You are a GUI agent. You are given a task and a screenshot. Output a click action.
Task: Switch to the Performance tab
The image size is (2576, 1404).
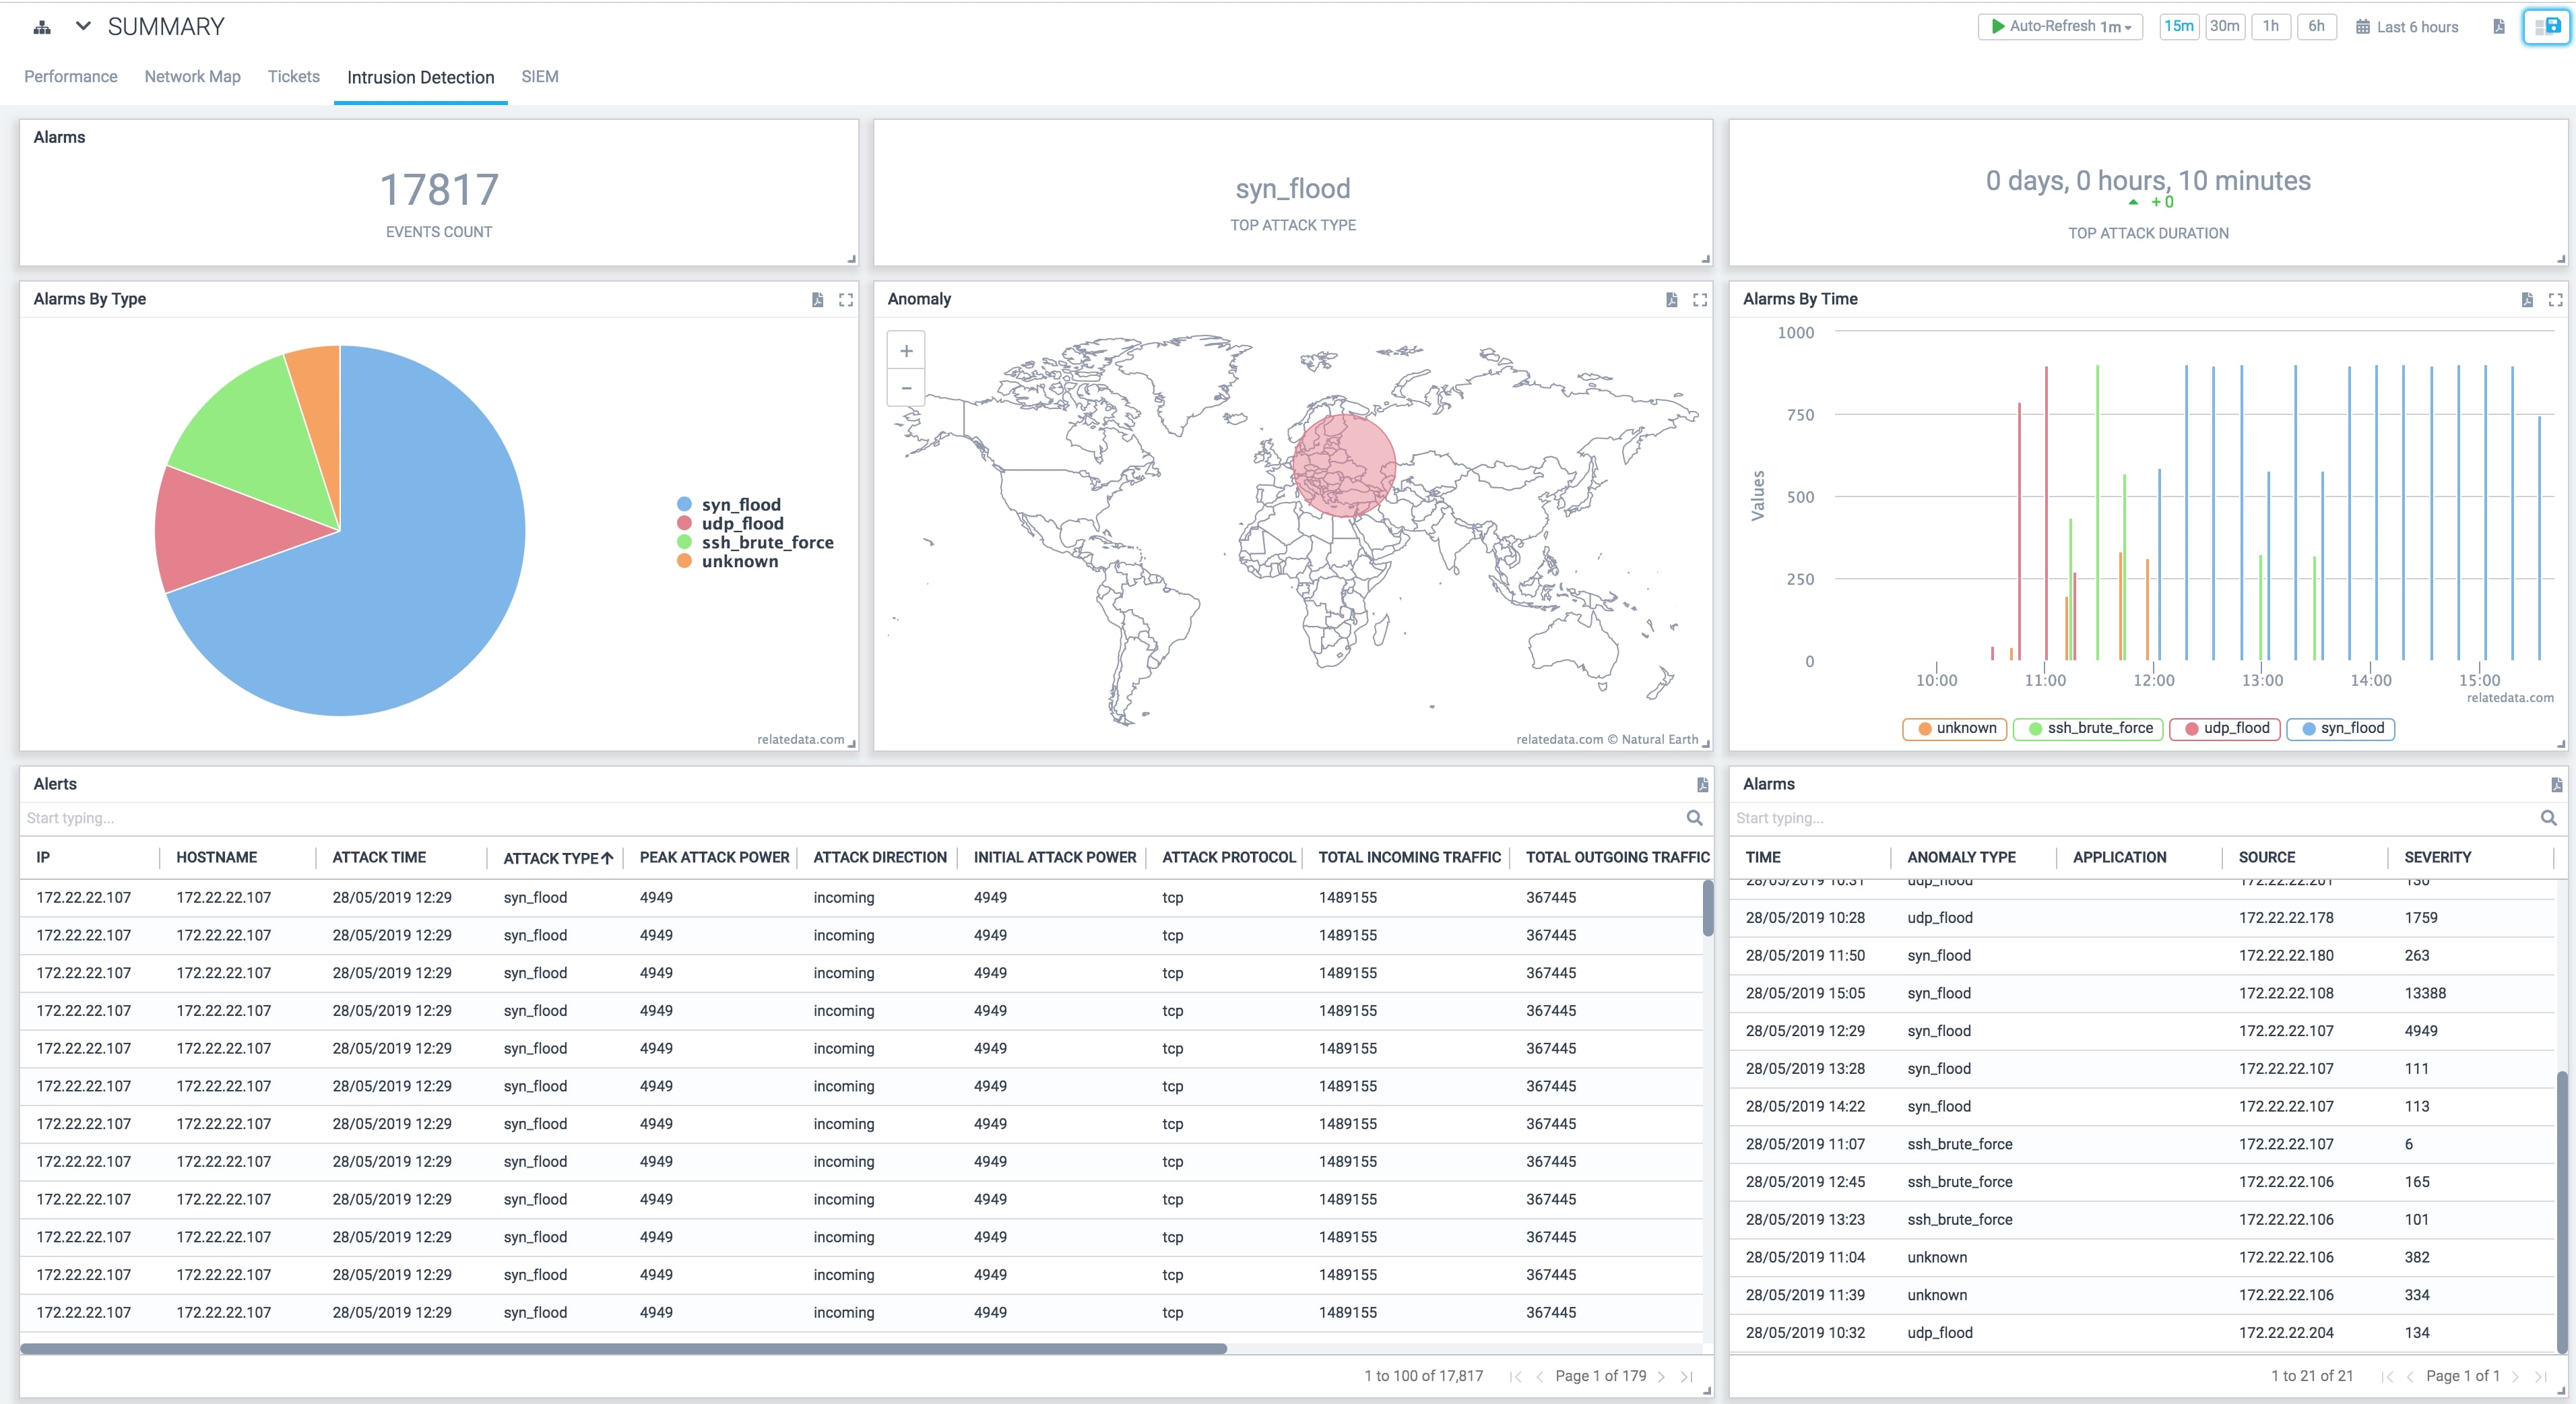click(71, 77)
